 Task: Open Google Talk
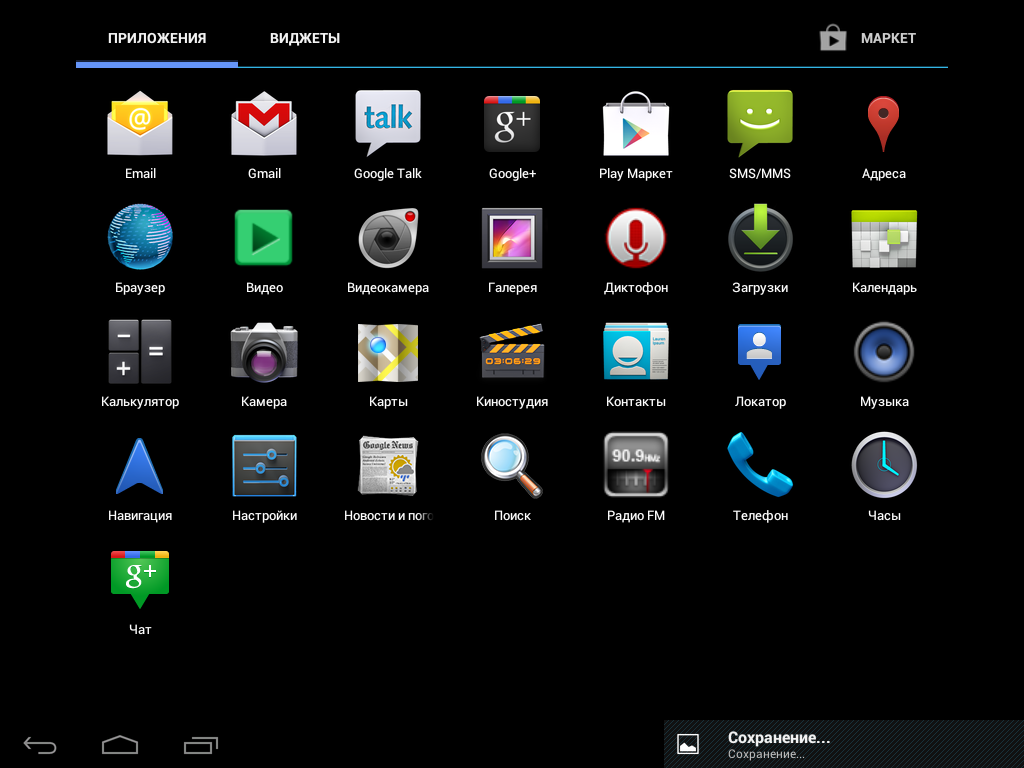[x=388, y=135]
